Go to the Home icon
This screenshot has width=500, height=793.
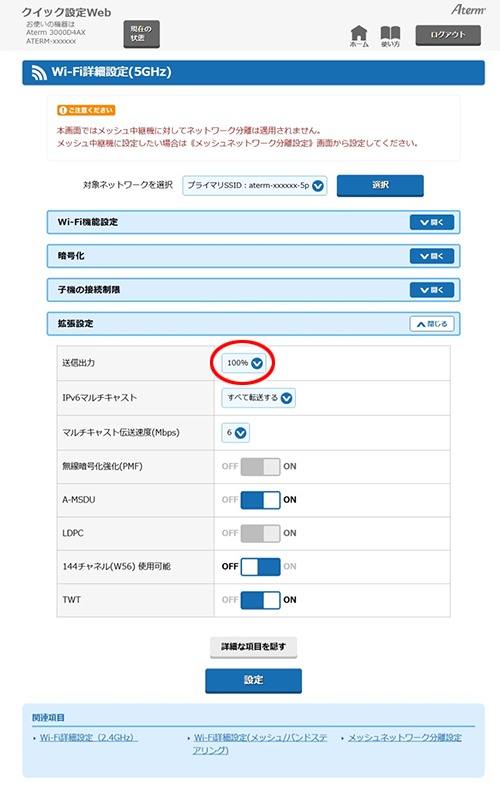coord(359,36)
